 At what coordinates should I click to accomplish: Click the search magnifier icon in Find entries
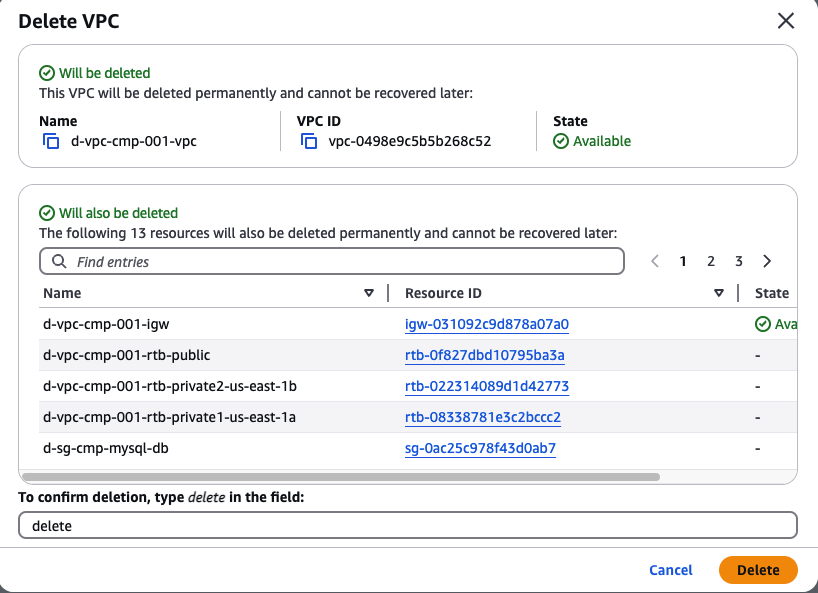59,262
